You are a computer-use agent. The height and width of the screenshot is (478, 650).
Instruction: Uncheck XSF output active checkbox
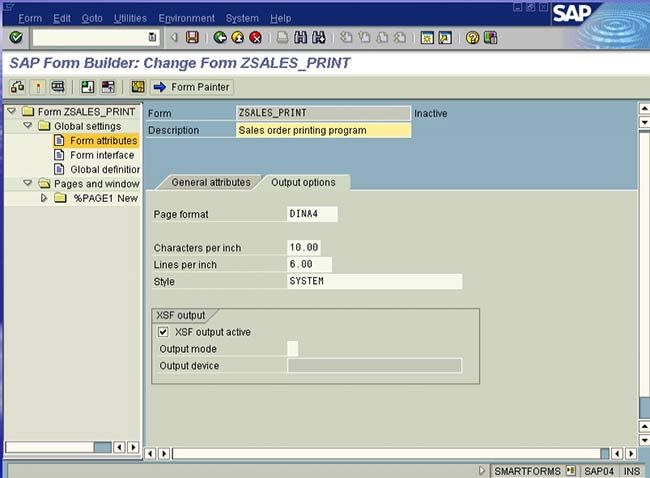pyautogui.click(x=163, y=332)
